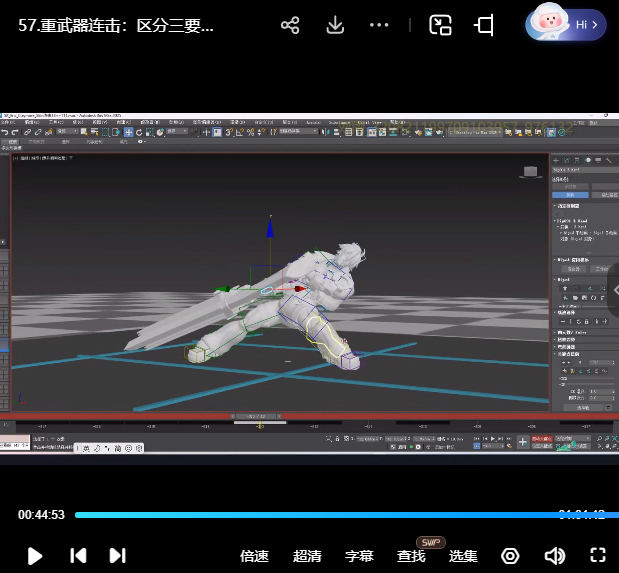
Task: Open the 选集 episode list
Action: 463,556
